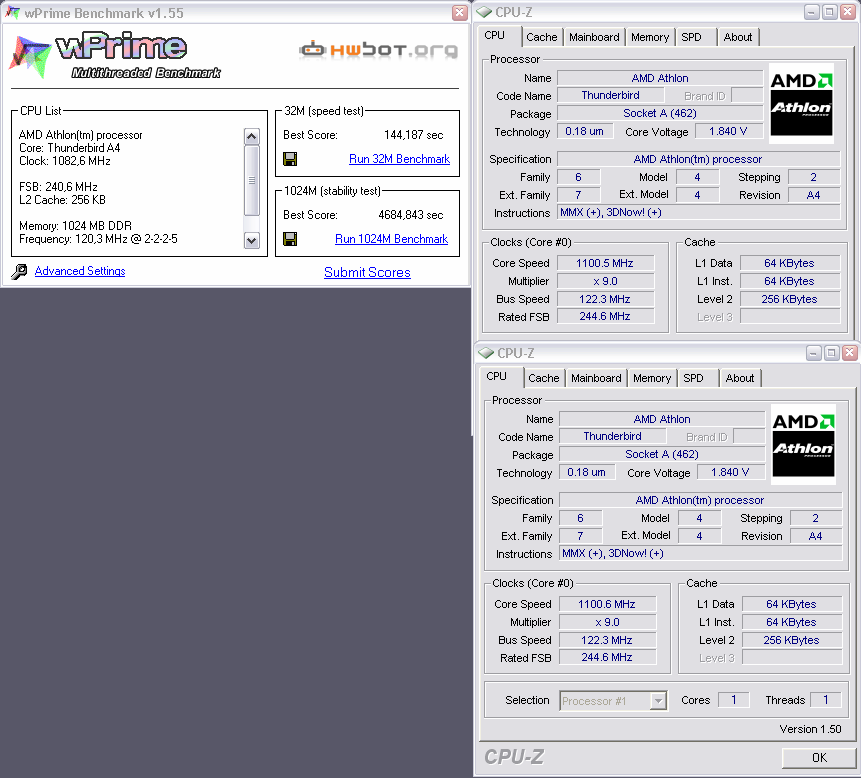The height and width of the screenshot is (778, 861).
Task: Click Threads value field in lower CPU-Z
Action: point(825,700)
